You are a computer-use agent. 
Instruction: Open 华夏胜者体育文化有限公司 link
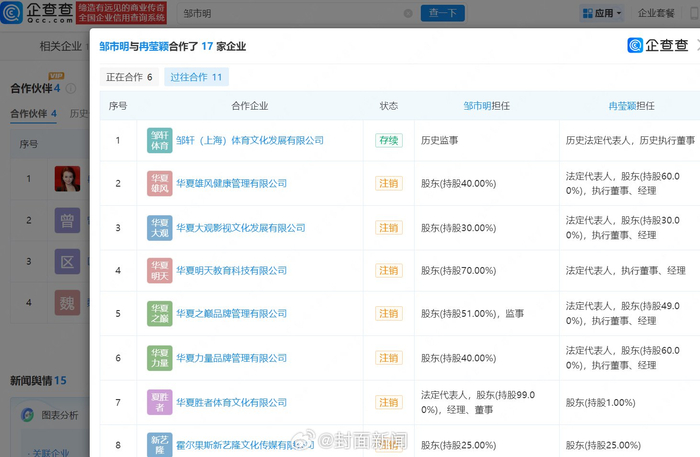point(231,403)
